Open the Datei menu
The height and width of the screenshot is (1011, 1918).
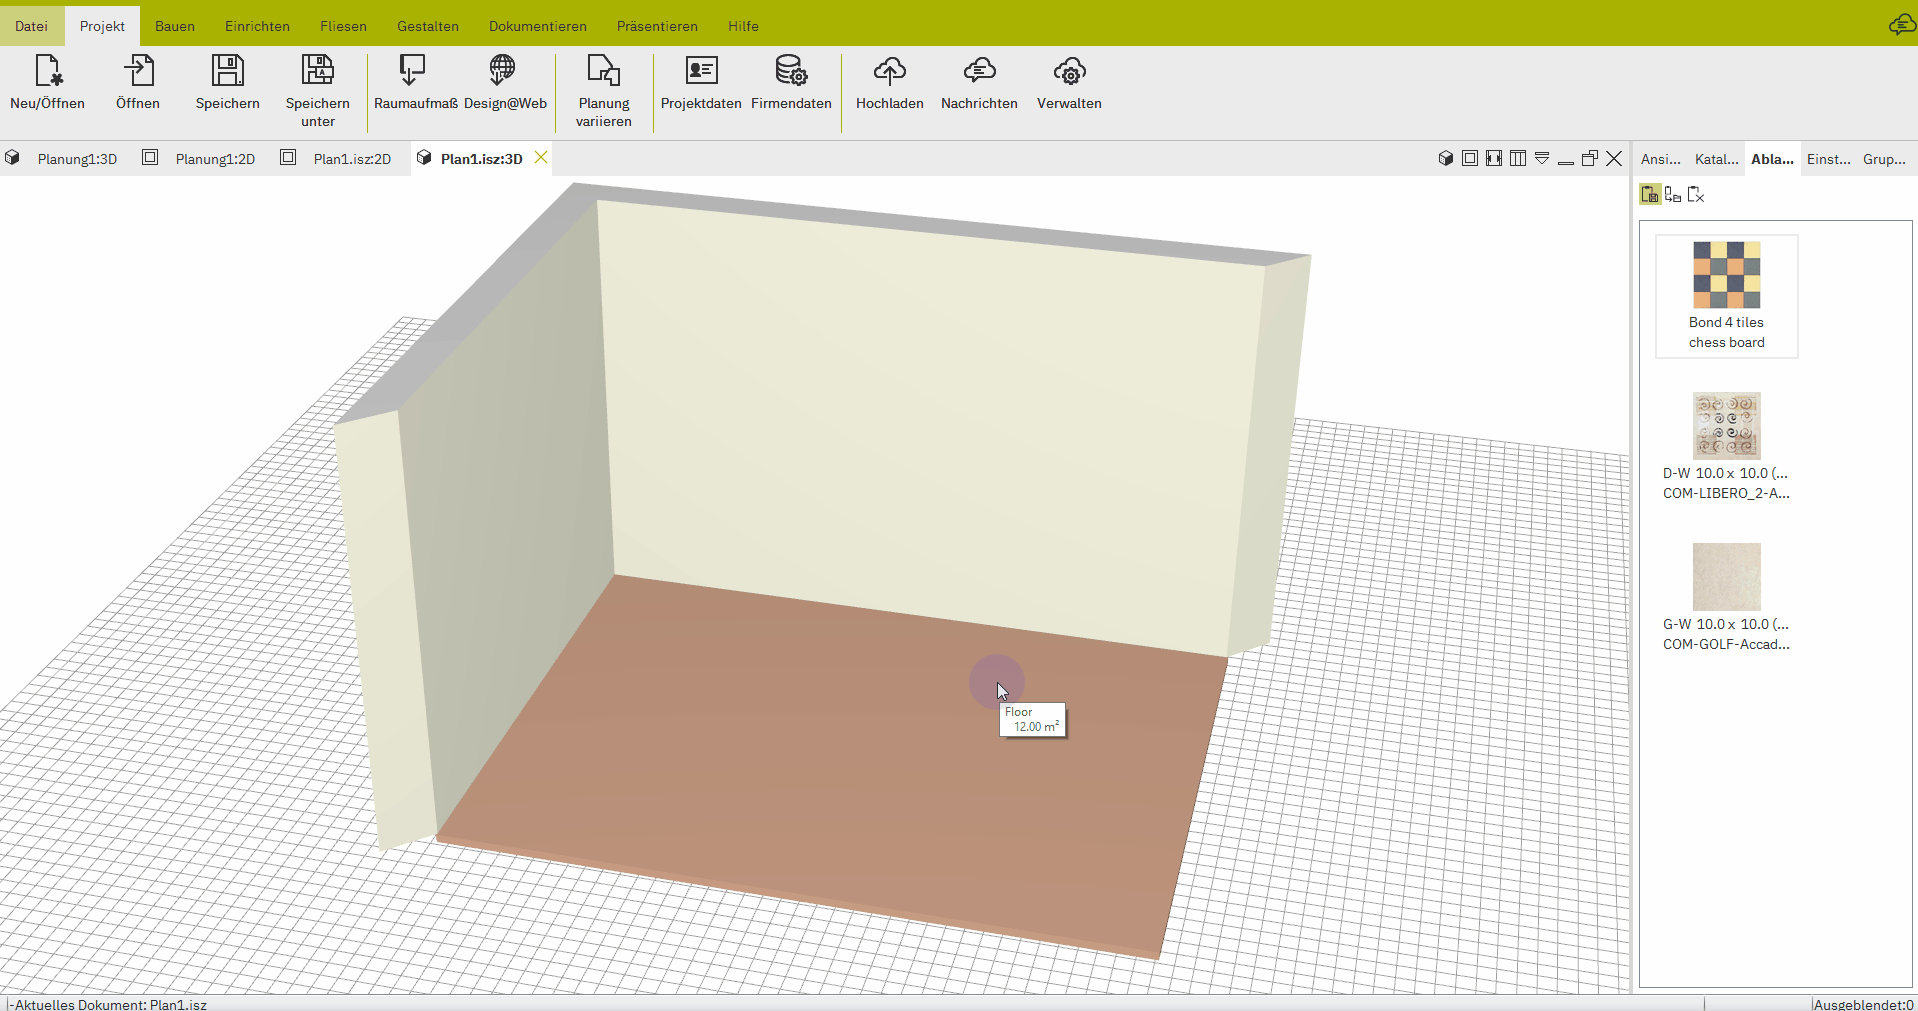click(31, 26)
